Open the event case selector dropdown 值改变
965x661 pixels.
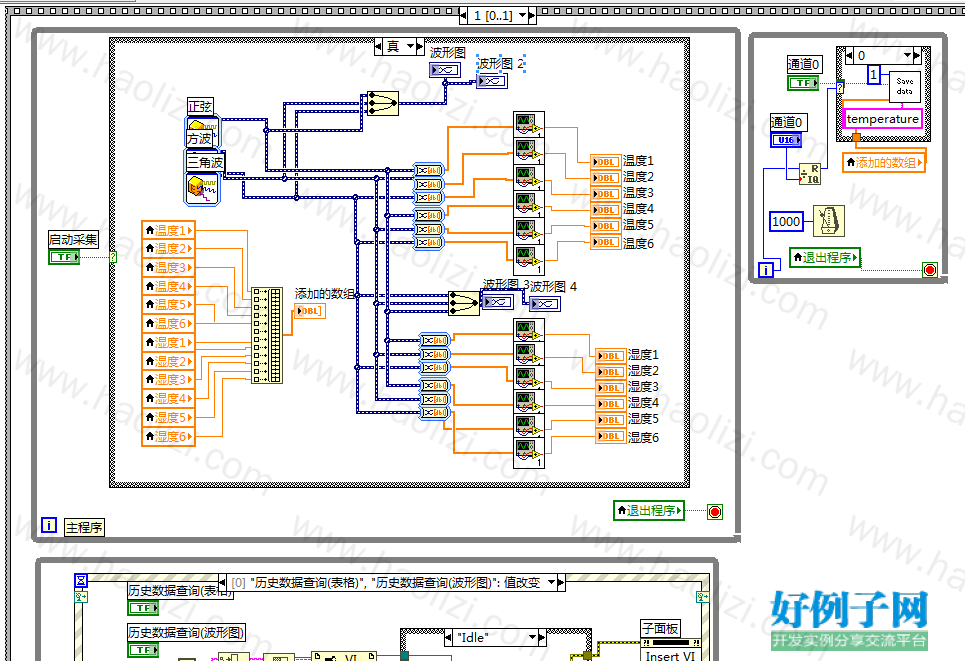[551, 582]
